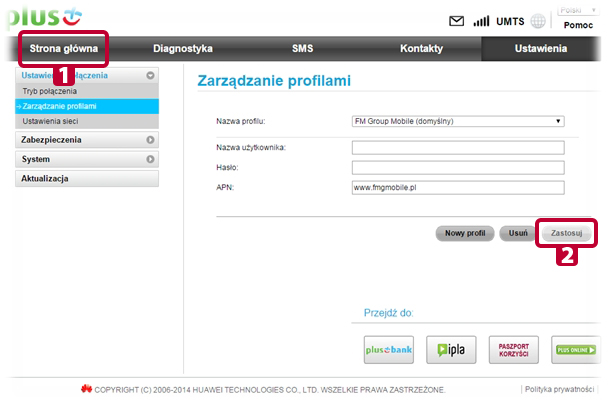Click the Nazwa profilu label
The width and height of the screenshot is (609, 409).
(x=240, y=121)
